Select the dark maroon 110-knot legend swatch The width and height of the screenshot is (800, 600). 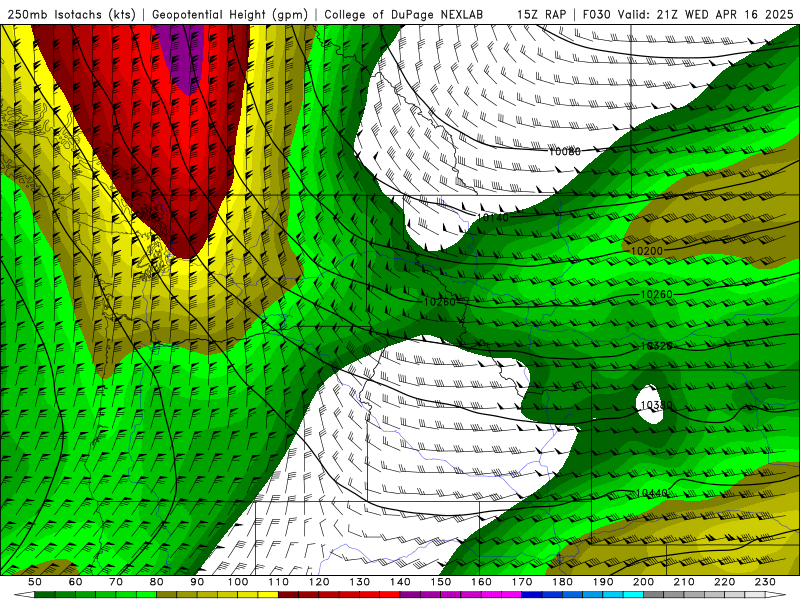pos(288,595)
